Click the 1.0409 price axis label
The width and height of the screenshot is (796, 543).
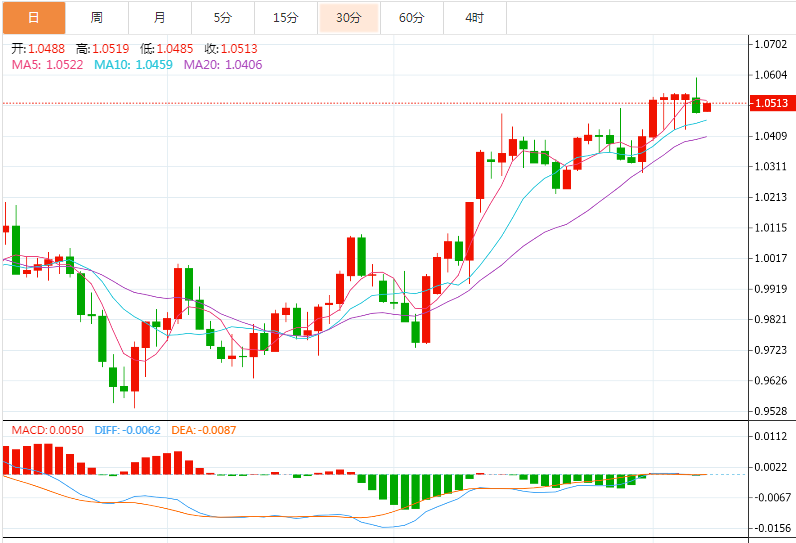tap(771, 135)
